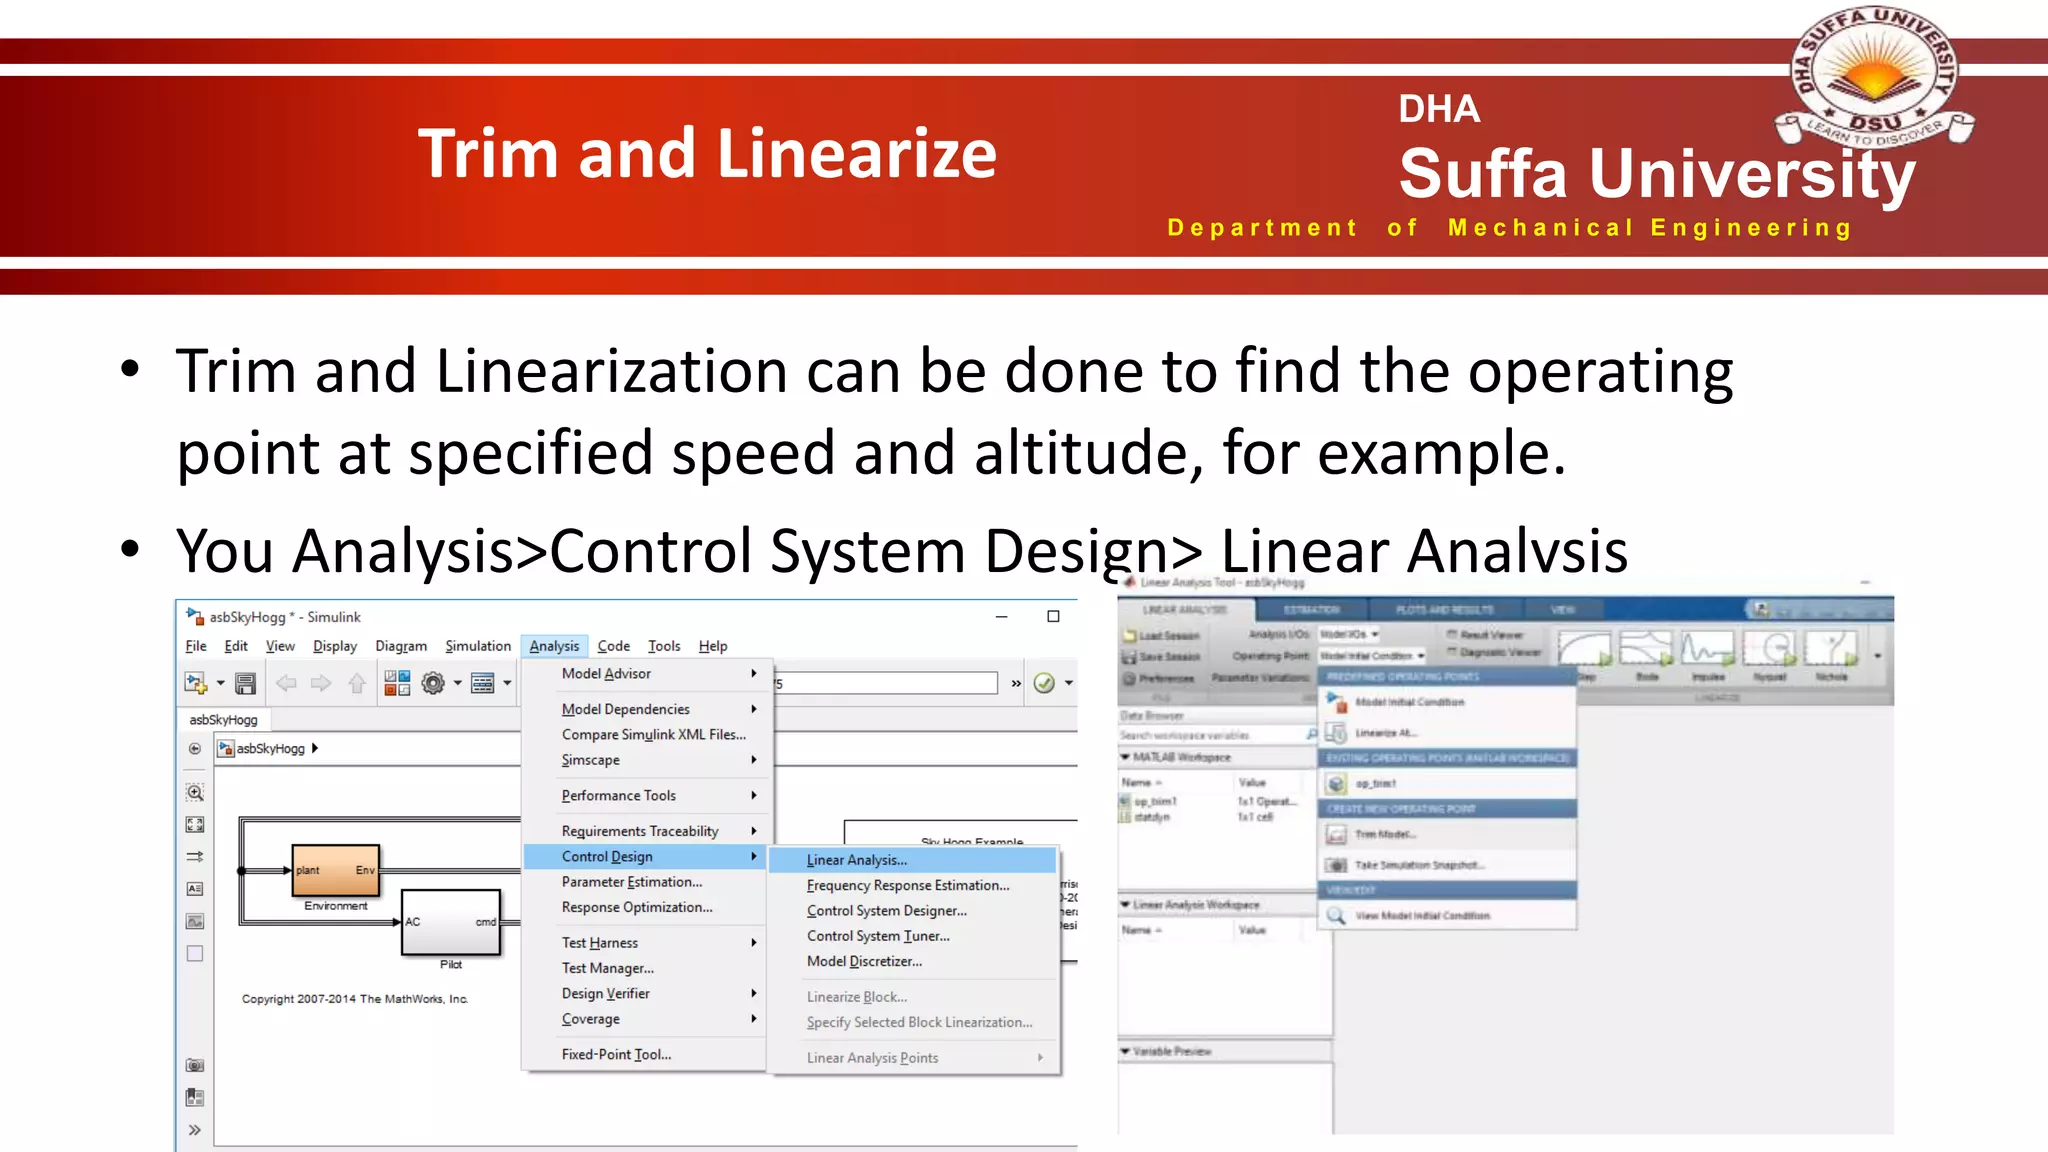This screenshot has height=1152, width=2048.
Task: Expand the palette double-chevron at bottom
Action: click(x=195, y=1130)
